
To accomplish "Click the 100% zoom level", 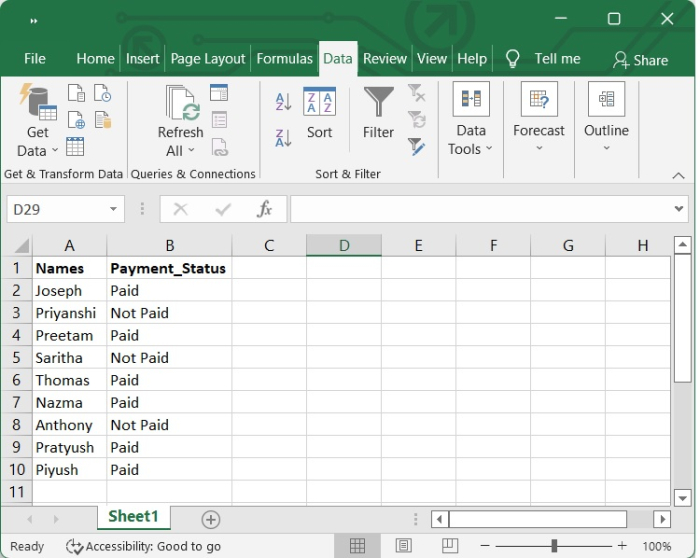I will click(657, 546).
